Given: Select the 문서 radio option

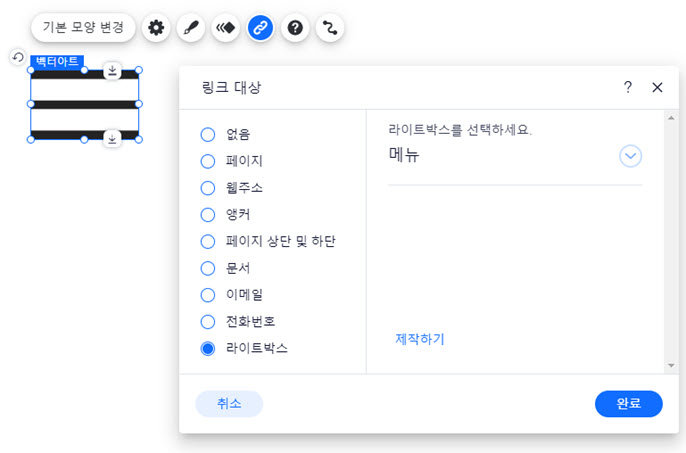Looking at the screenshot, I should (x=208, y=268).
